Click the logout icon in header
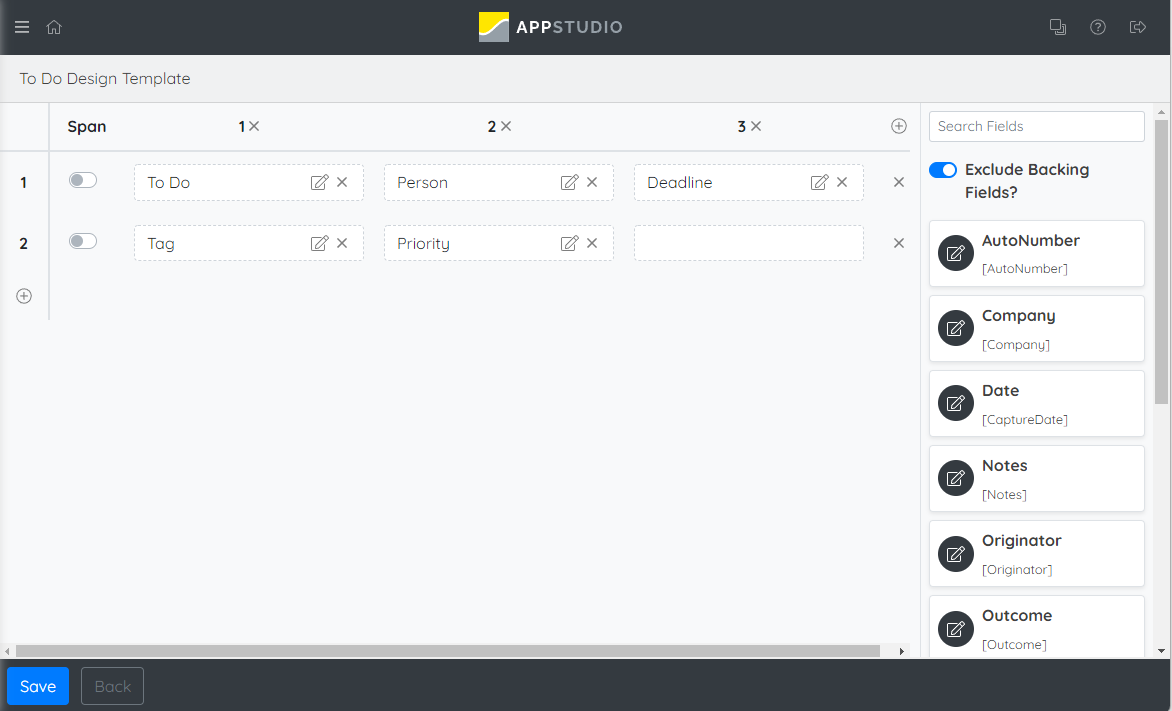 pyautogui.click(x=1137, y=27)
